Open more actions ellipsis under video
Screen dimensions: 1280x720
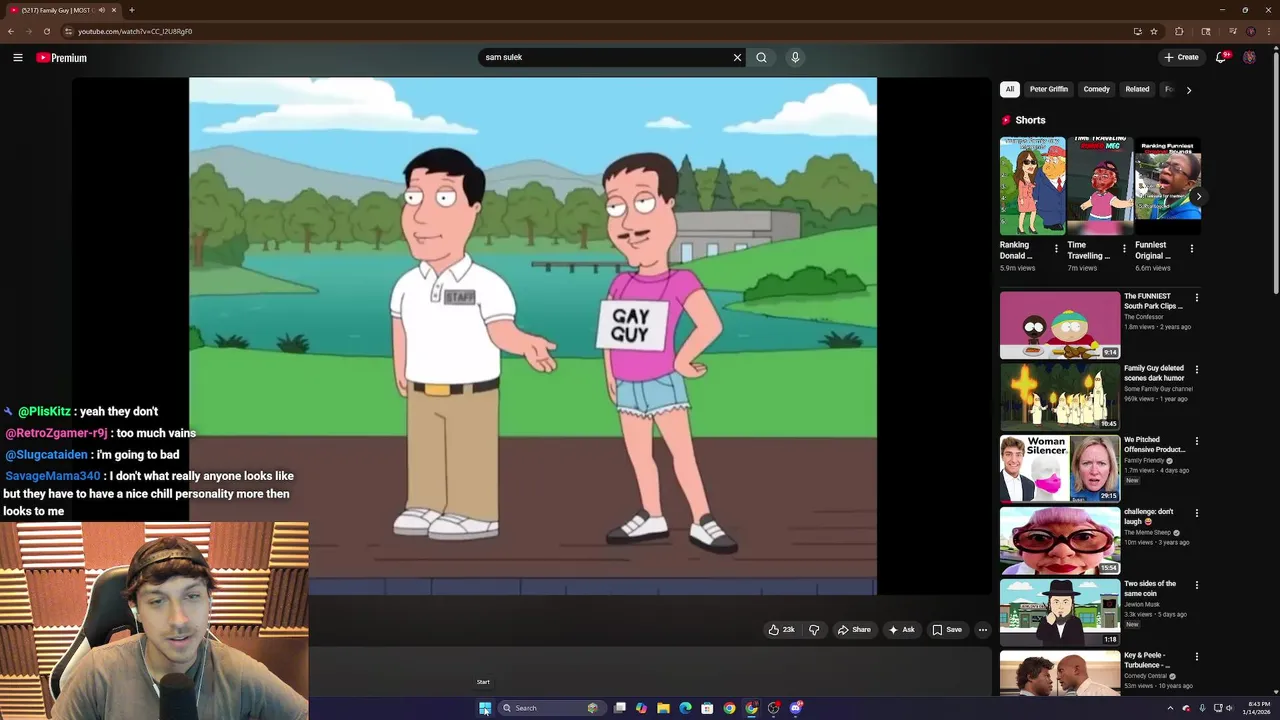[x=983, y=630]
